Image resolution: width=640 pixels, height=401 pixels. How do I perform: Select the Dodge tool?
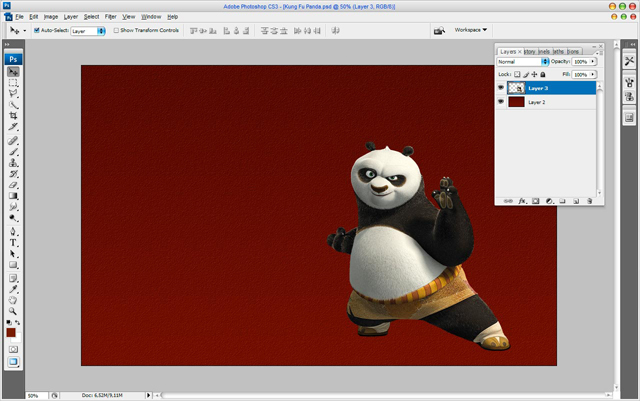13,218
